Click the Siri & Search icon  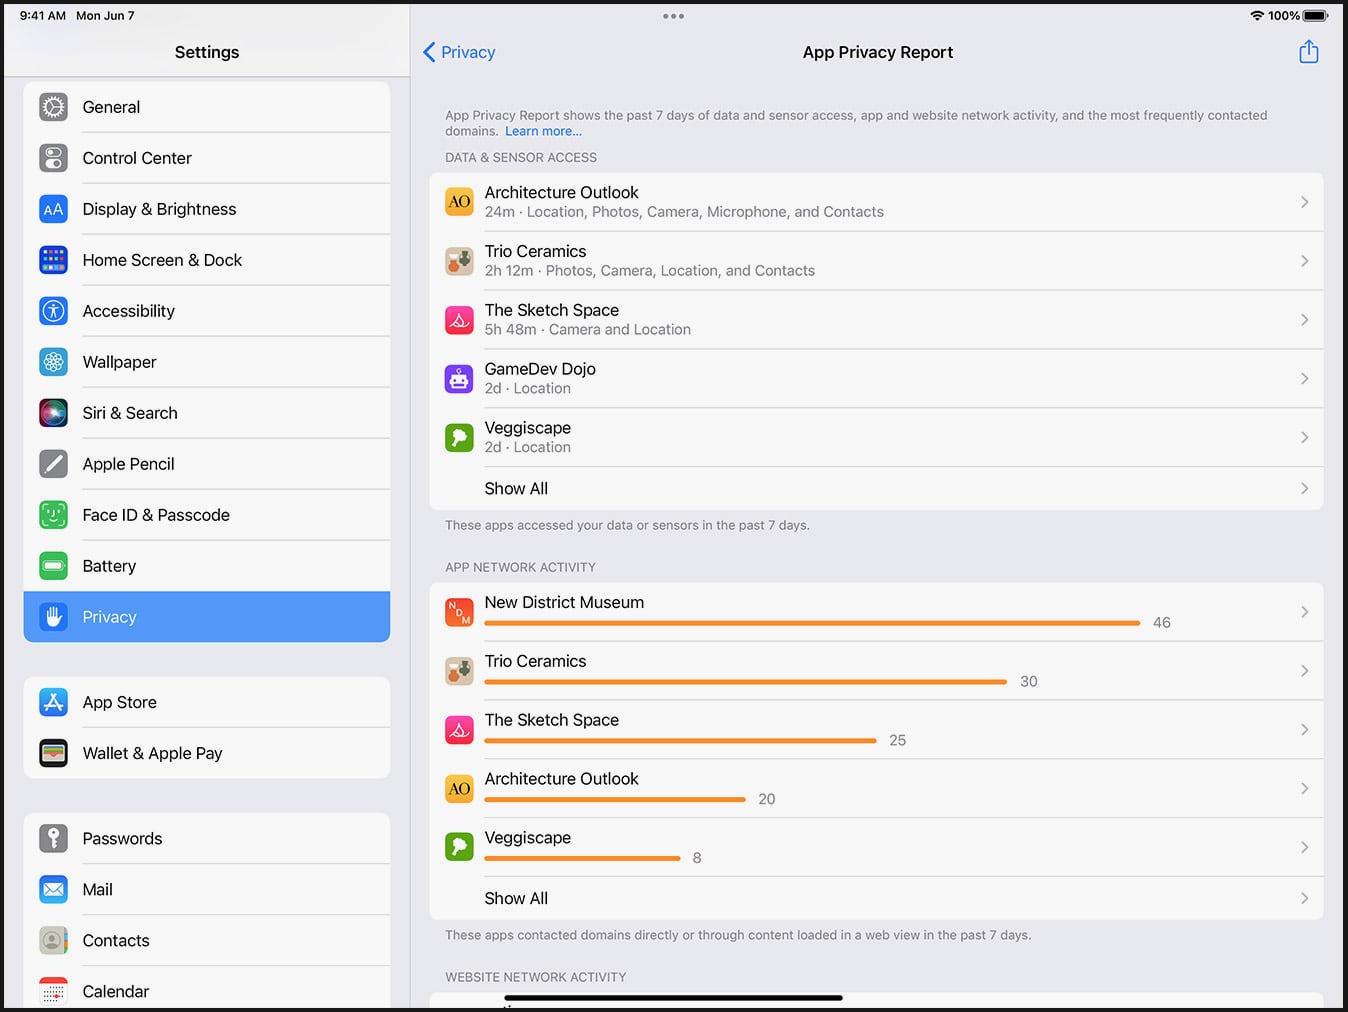pos(54,413)
